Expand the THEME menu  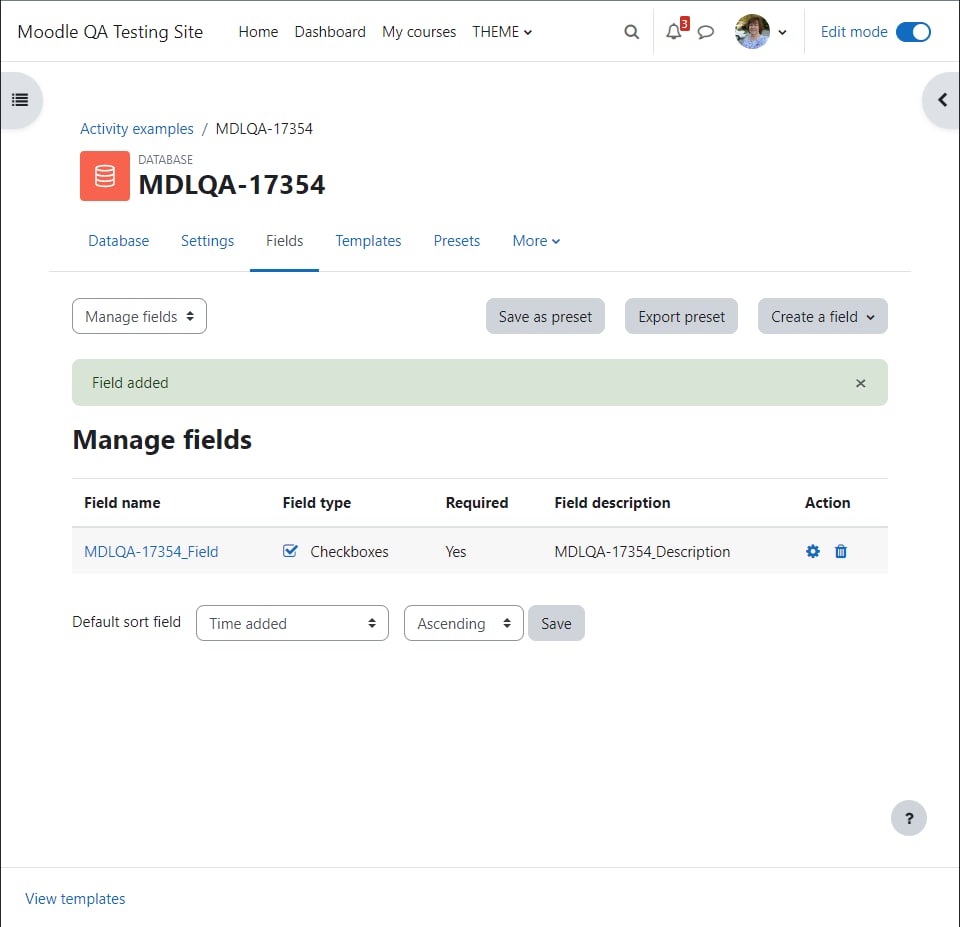click(501, 32)
